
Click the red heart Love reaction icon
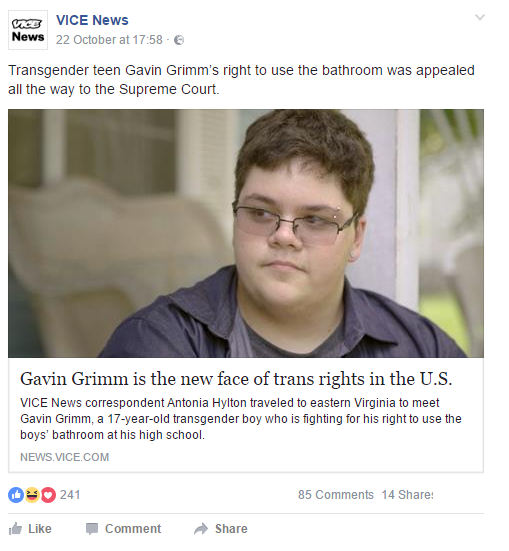click(49, 495)
